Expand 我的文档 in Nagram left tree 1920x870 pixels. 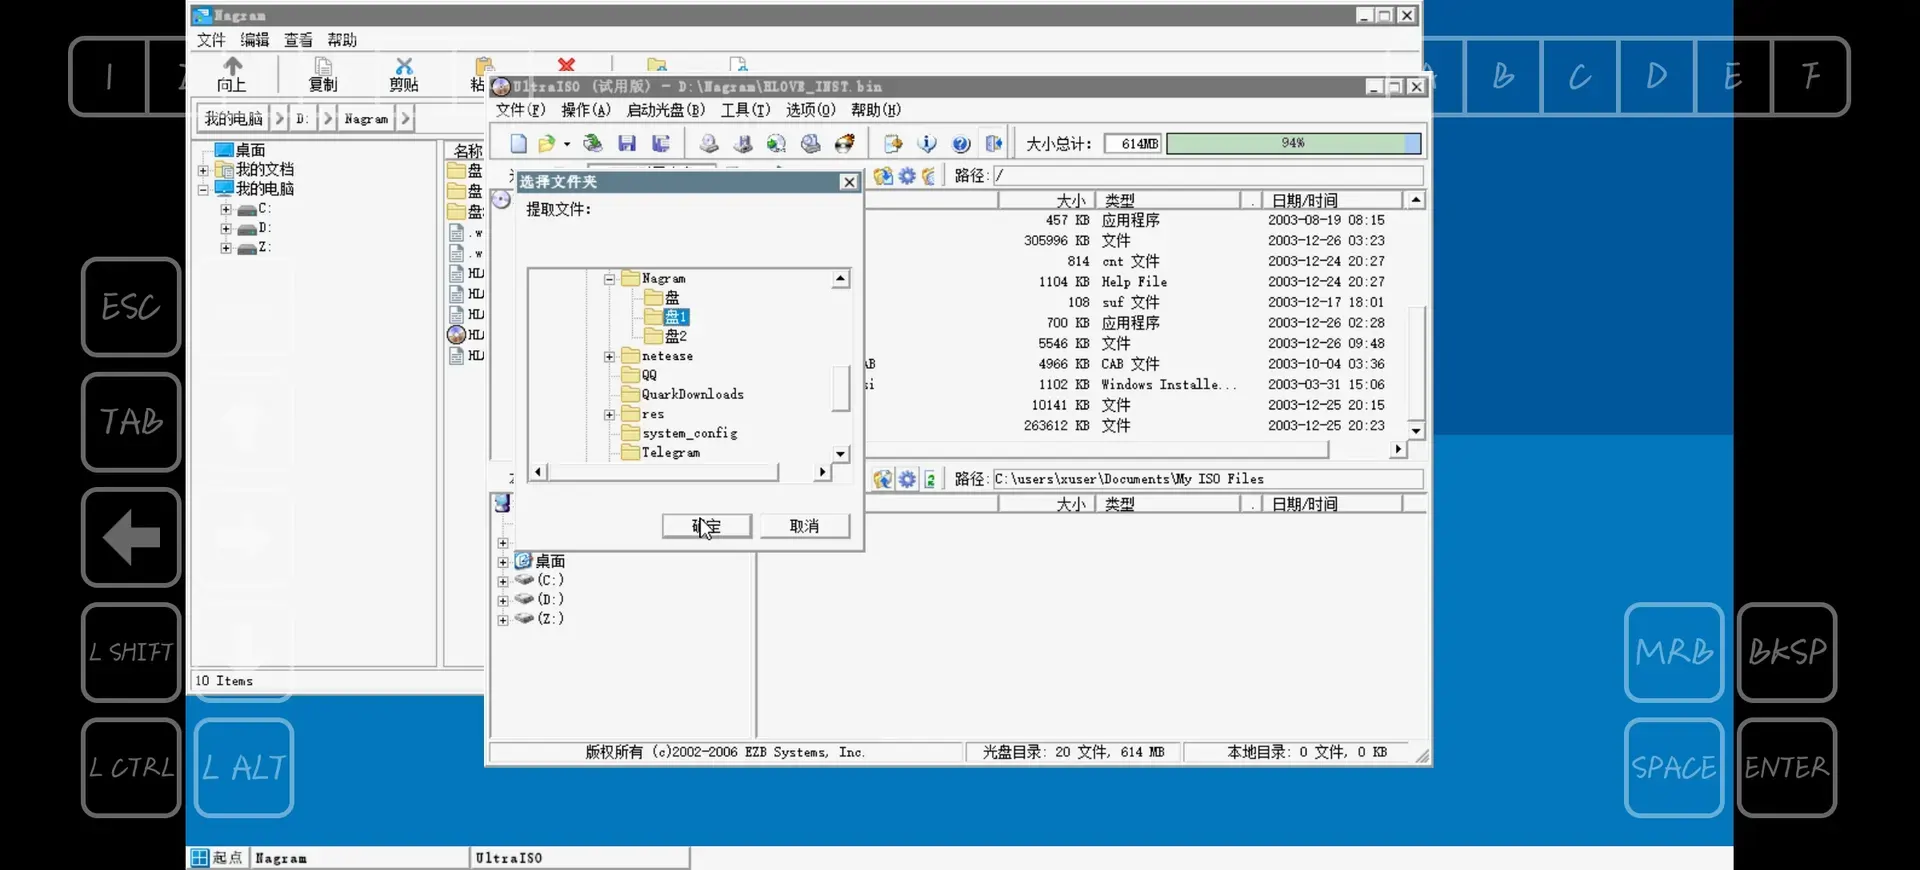point(203,170)
